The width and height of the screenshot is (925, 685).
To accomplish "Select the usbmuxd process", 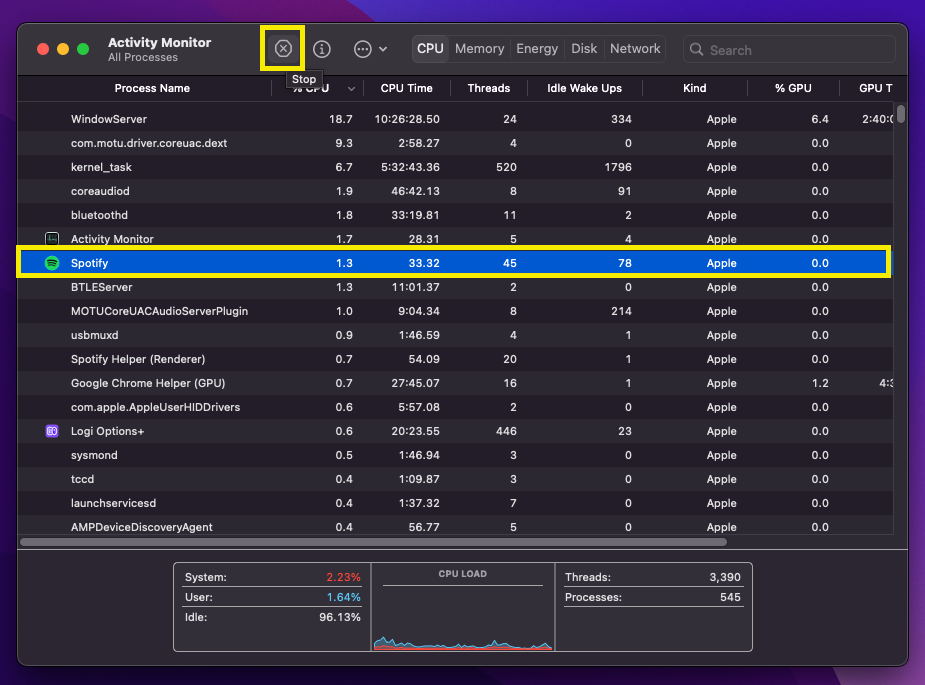I will point(455,335).
